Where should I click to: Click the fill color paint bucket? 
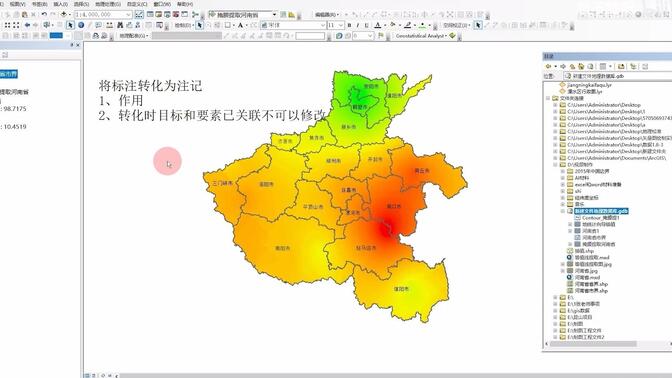pyautogui.click(x=393, y=25)
